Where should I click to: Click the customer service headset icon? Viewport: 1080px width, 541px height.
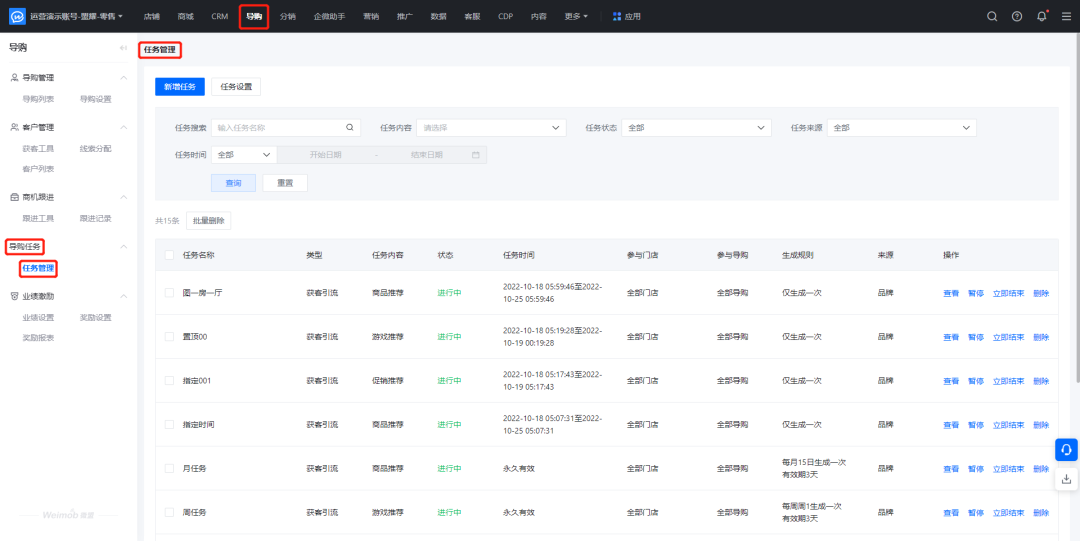1066,449
